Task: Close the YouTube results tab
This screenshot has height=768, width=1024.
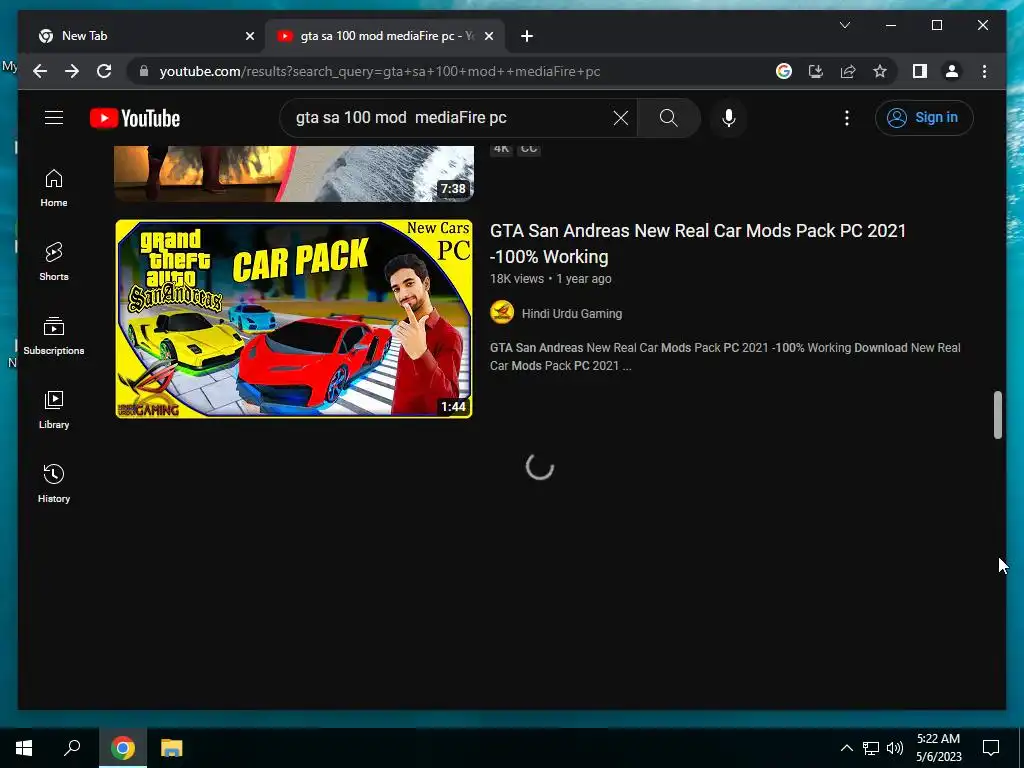Action: click(489, 36)
